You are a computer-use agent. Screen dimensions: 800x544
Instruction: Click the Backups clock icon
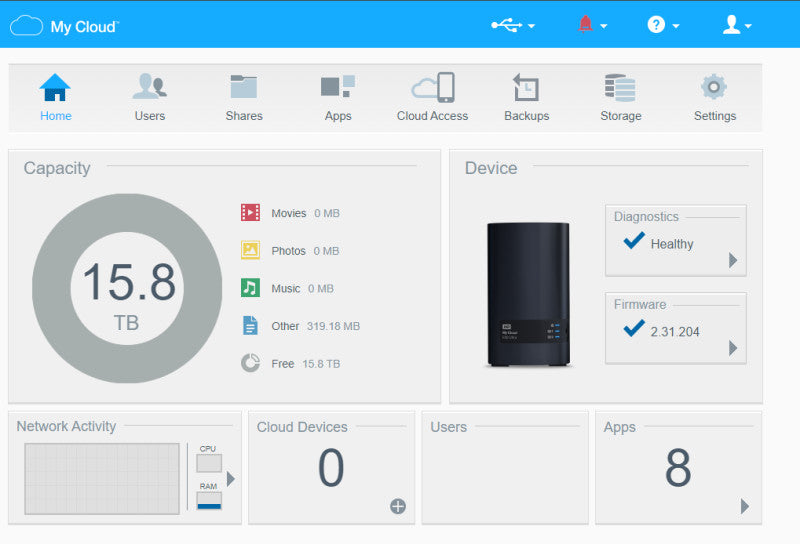tap(526, 87)
